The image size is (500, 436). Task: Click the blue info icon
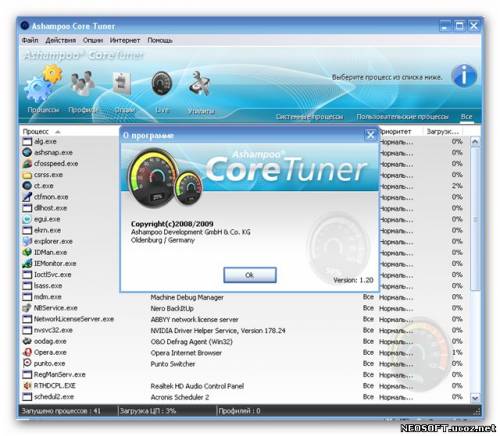tap(464, 76)
